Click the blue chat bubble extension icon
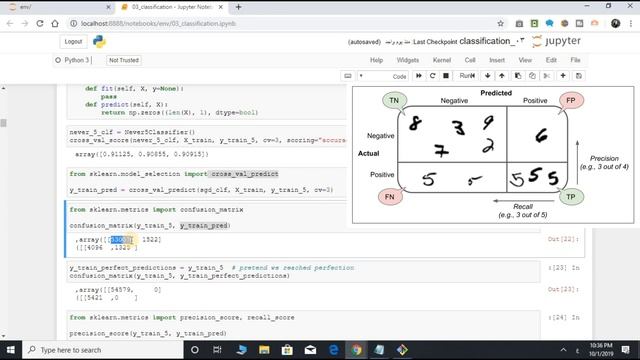 [549, 24]
